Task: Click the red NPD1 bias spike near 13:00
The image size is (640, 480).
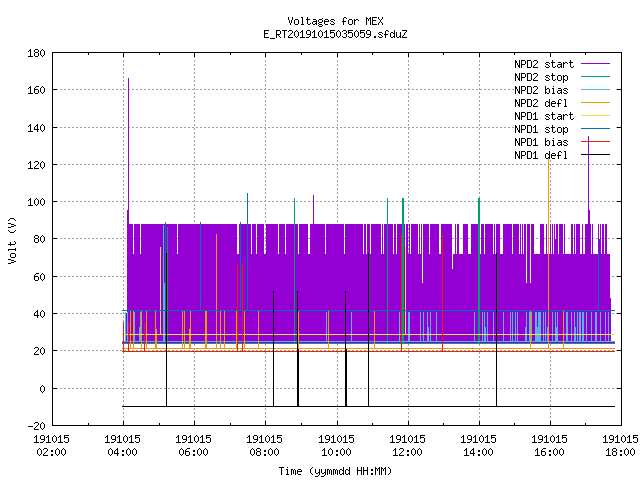Action: click(442, 292)
